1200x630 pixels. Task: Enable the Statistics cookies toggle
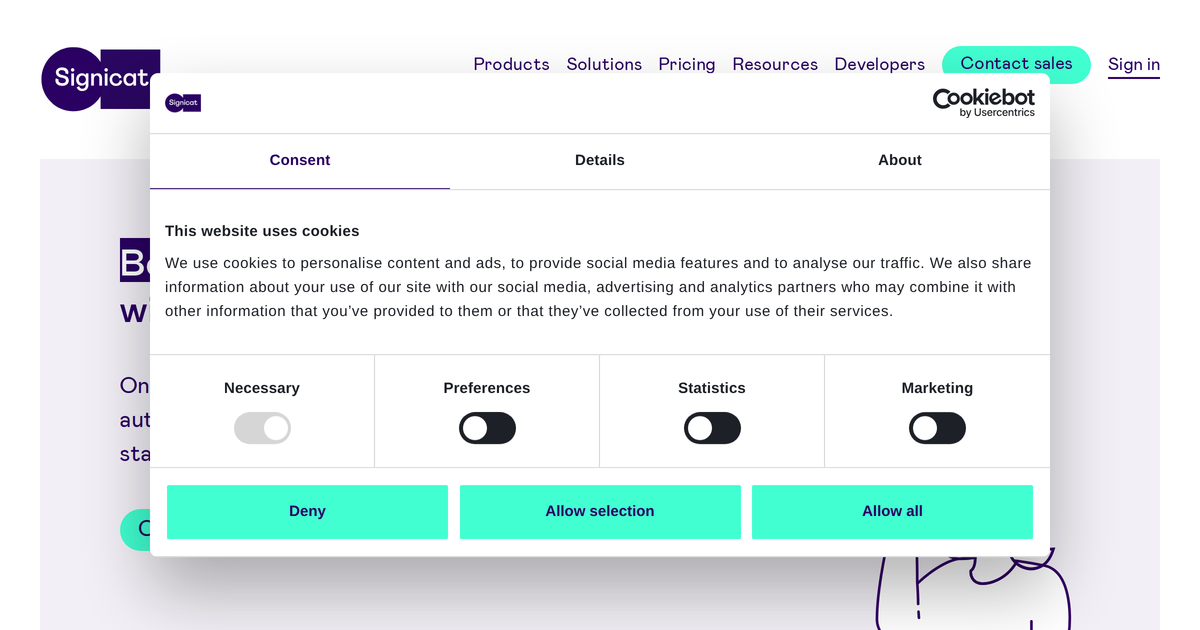712,427
